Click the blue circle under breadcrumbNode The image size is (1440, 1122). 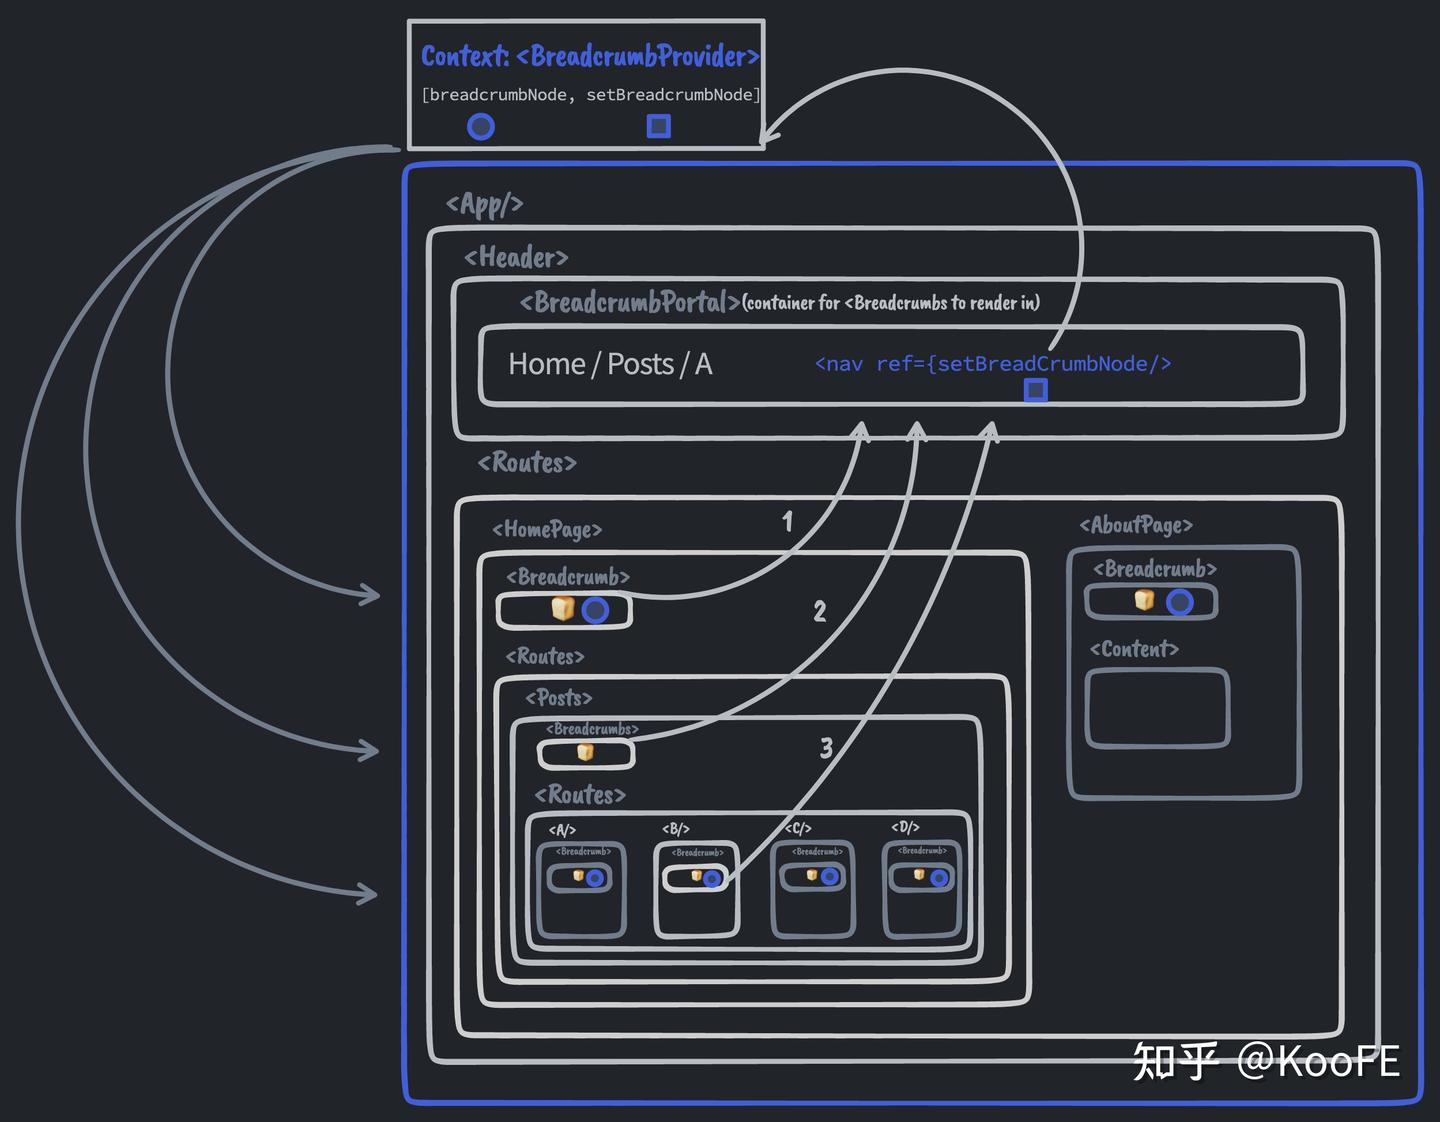(481, 127)
